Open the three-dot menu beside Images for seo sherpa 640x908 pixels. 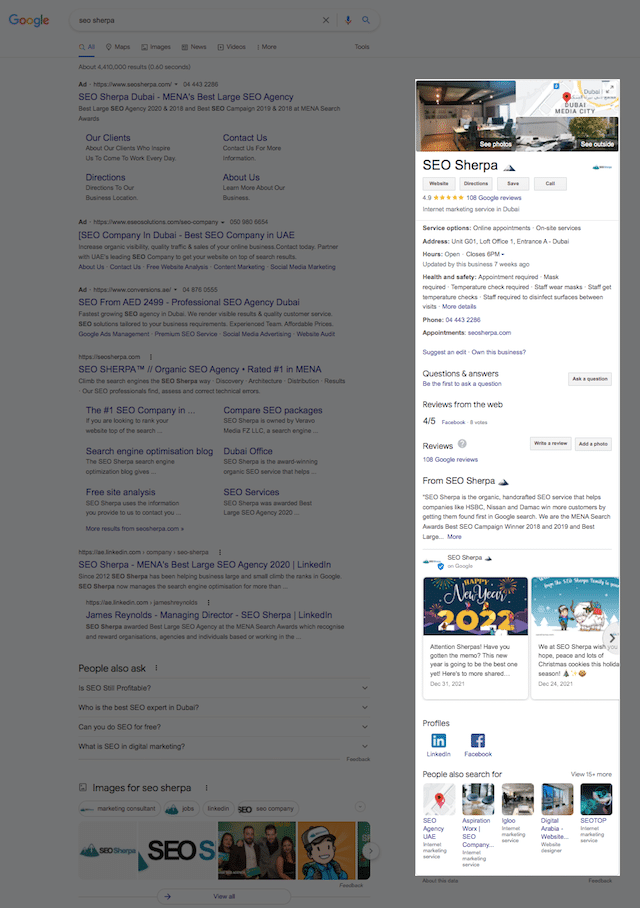206,788
